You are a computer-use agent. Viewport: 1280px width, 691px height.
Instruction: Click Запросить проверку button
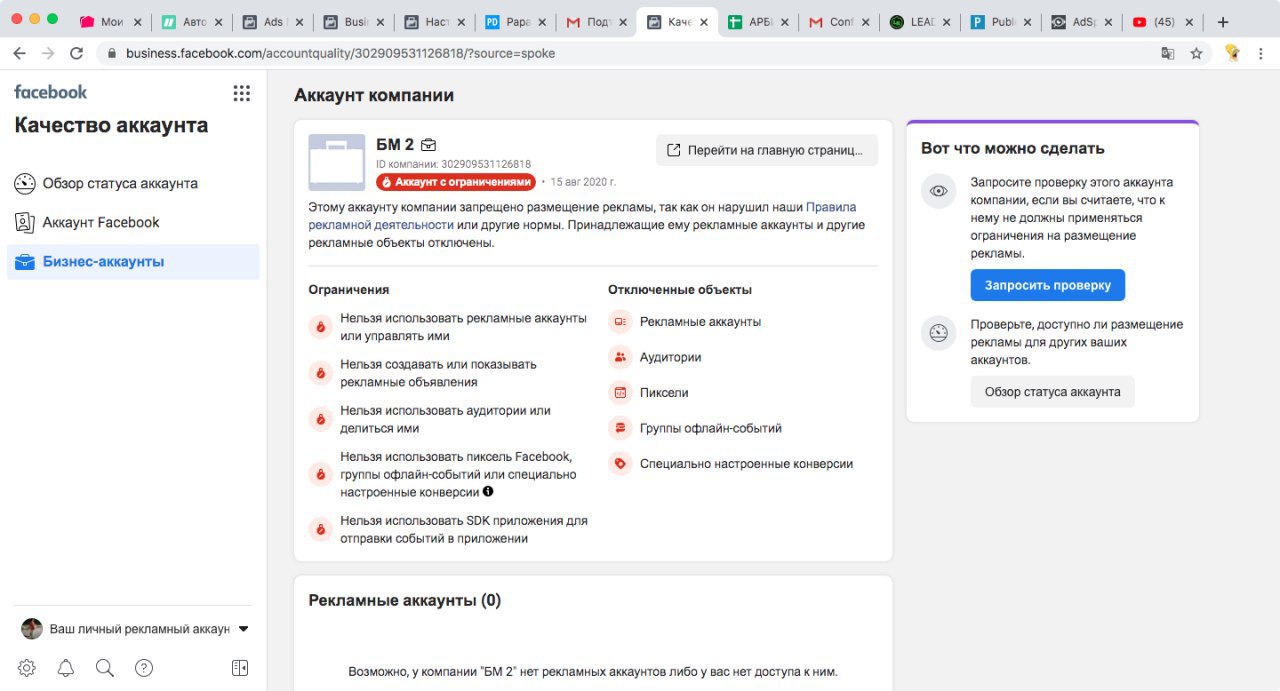[1047, 285]
